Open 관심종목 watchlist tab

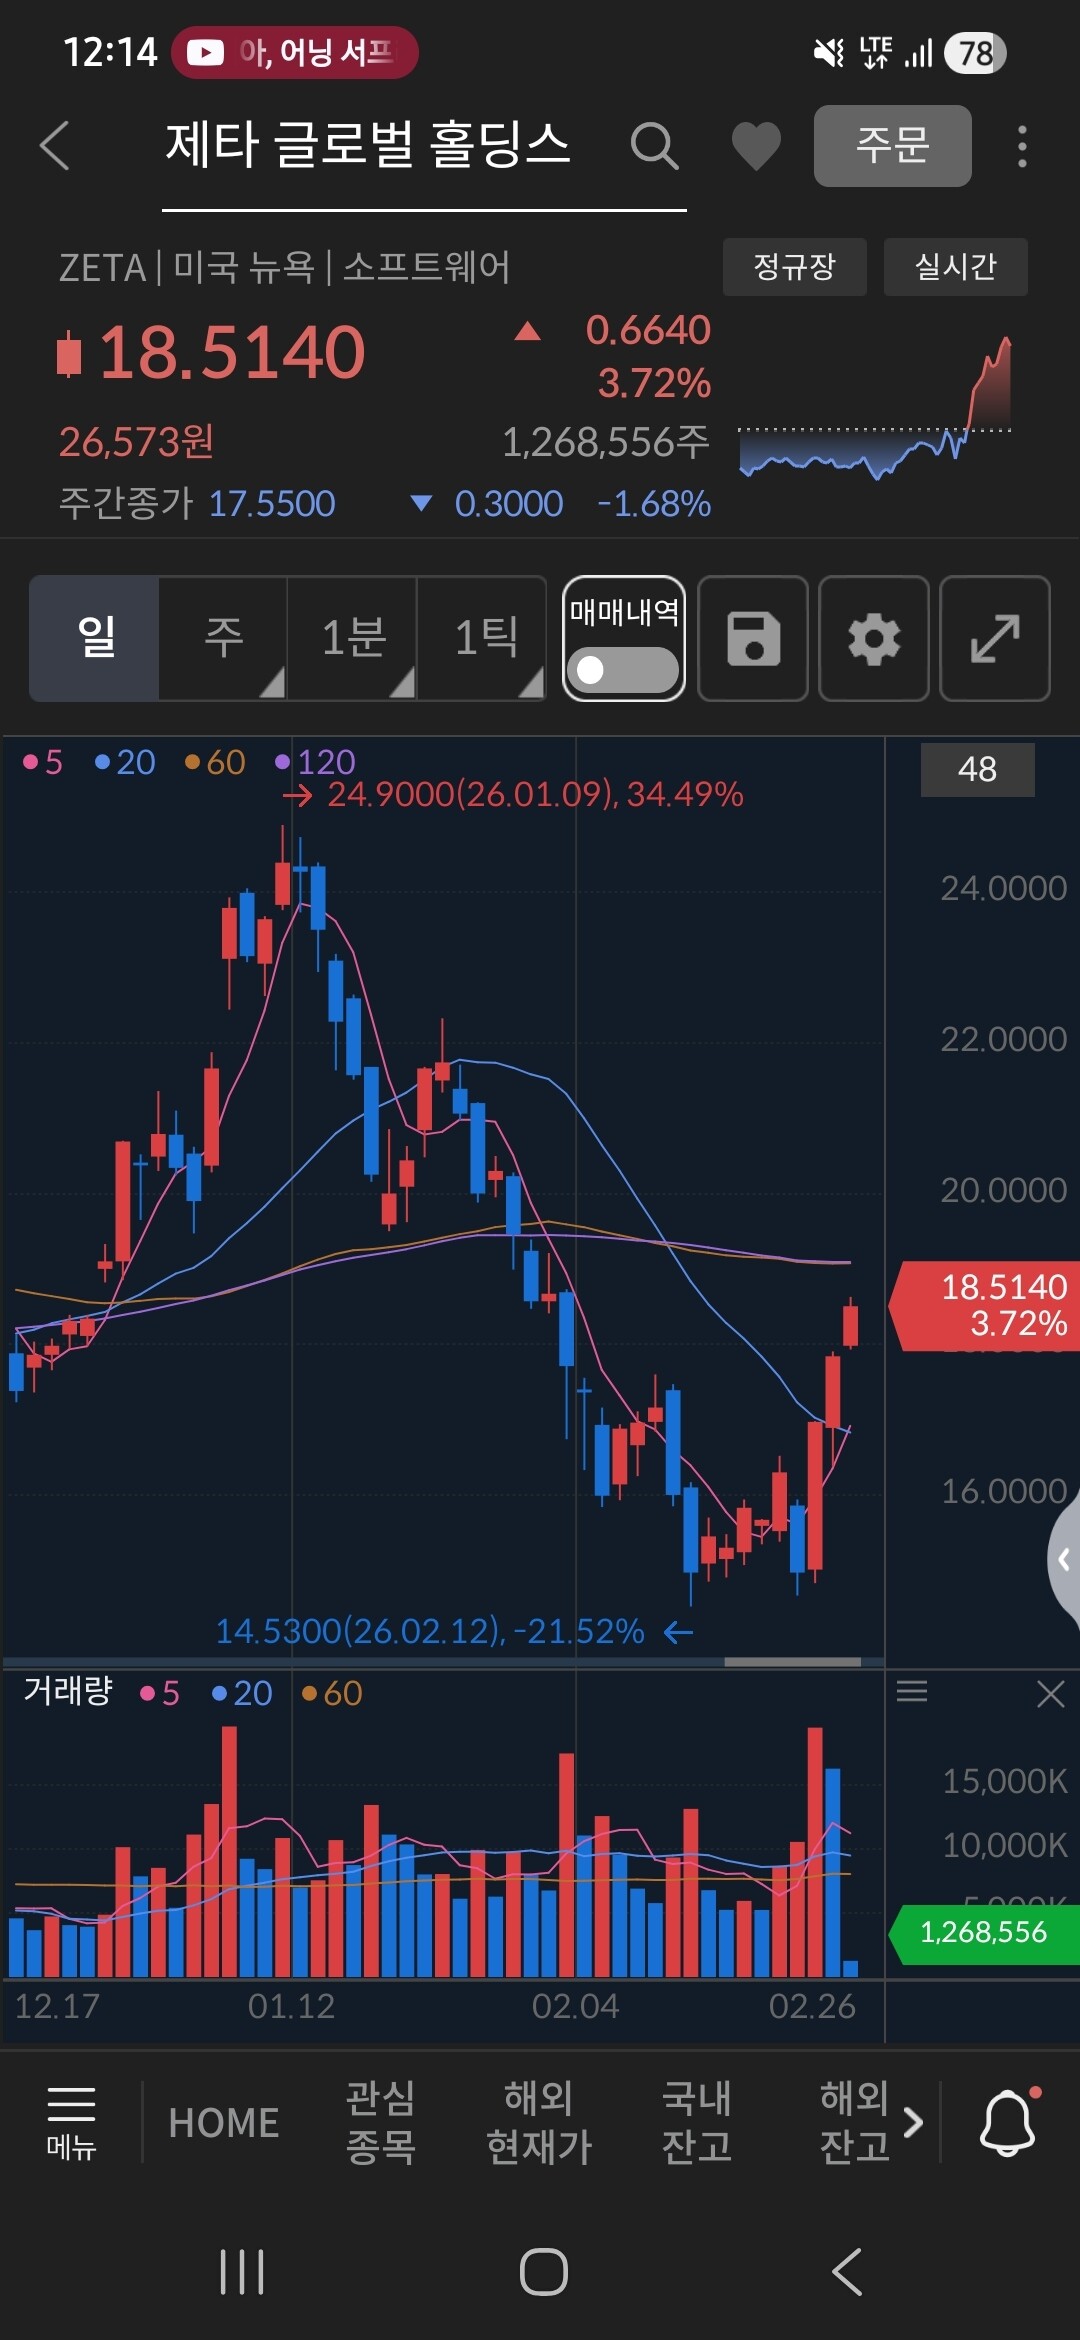(380, 2122)
